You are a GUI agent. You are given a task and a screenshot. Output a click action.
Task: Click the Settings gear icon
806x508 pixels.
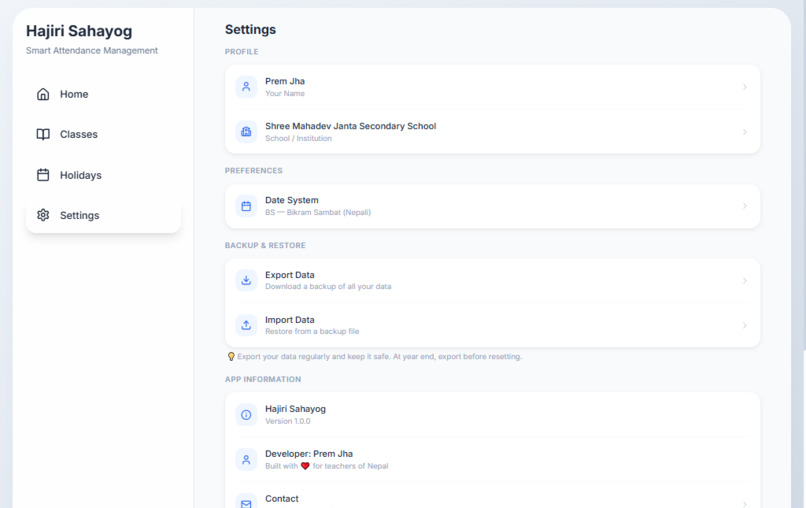[x=43, y=215]
